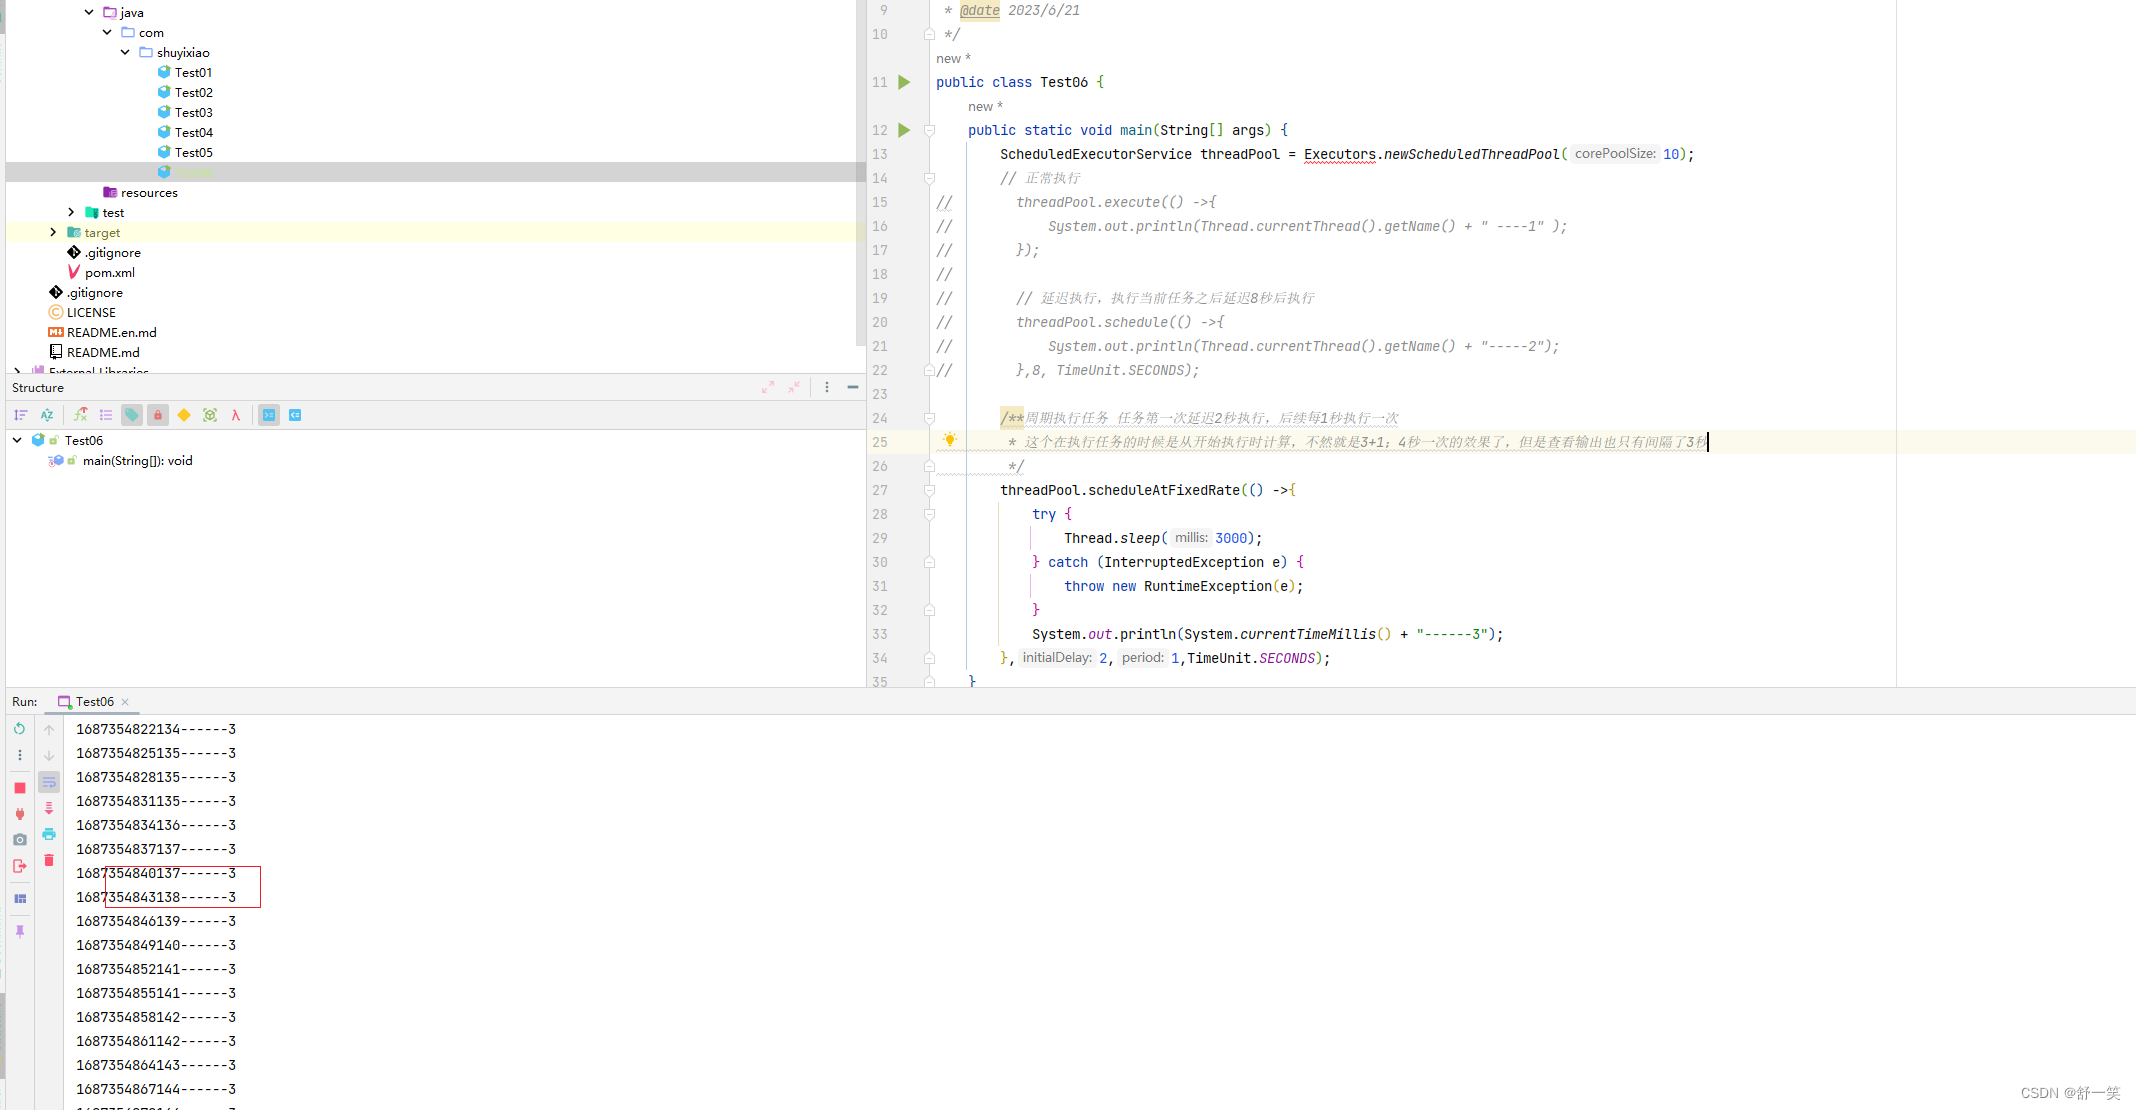Collapse the shuyixiao package
This screenshot has width=2136, height=1110.
point(125,52)
